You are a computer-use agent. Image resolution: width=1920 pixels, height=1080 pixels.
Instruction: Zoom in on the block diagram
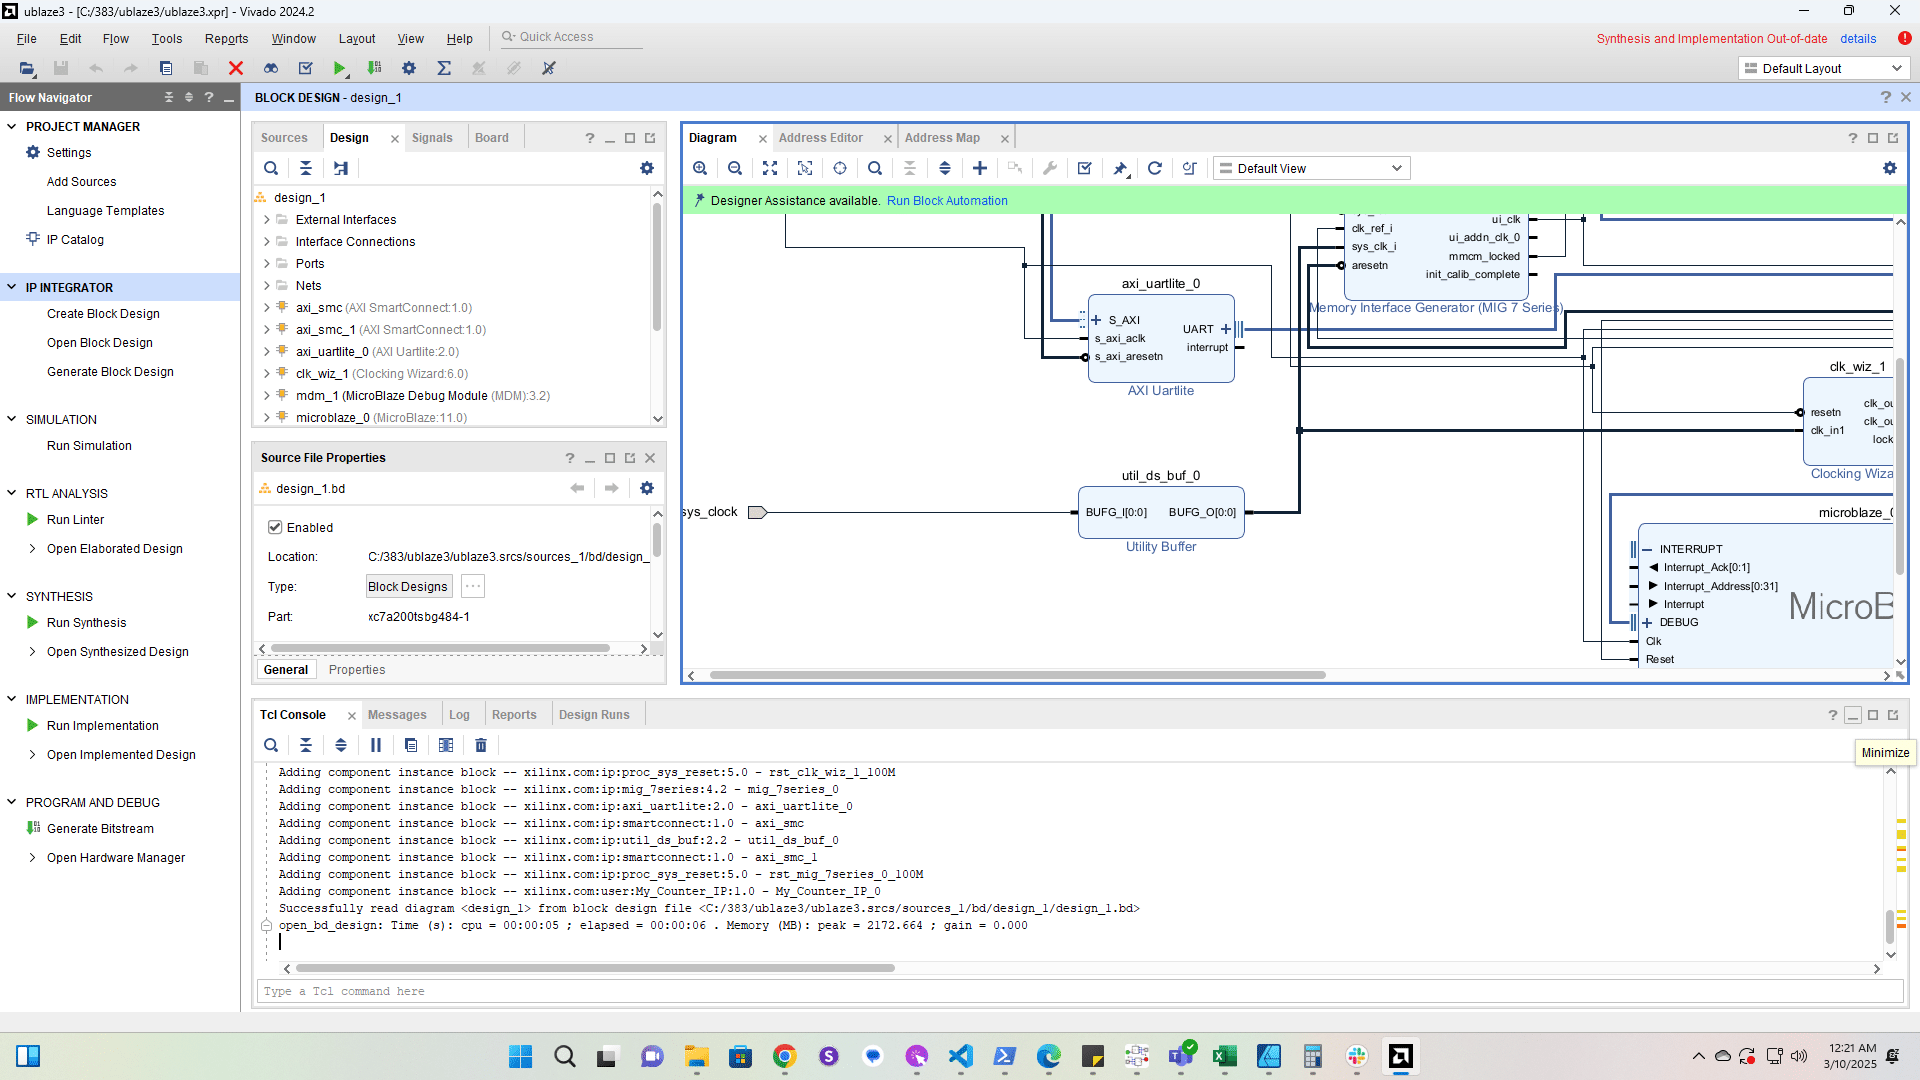(x=700, y=168)
